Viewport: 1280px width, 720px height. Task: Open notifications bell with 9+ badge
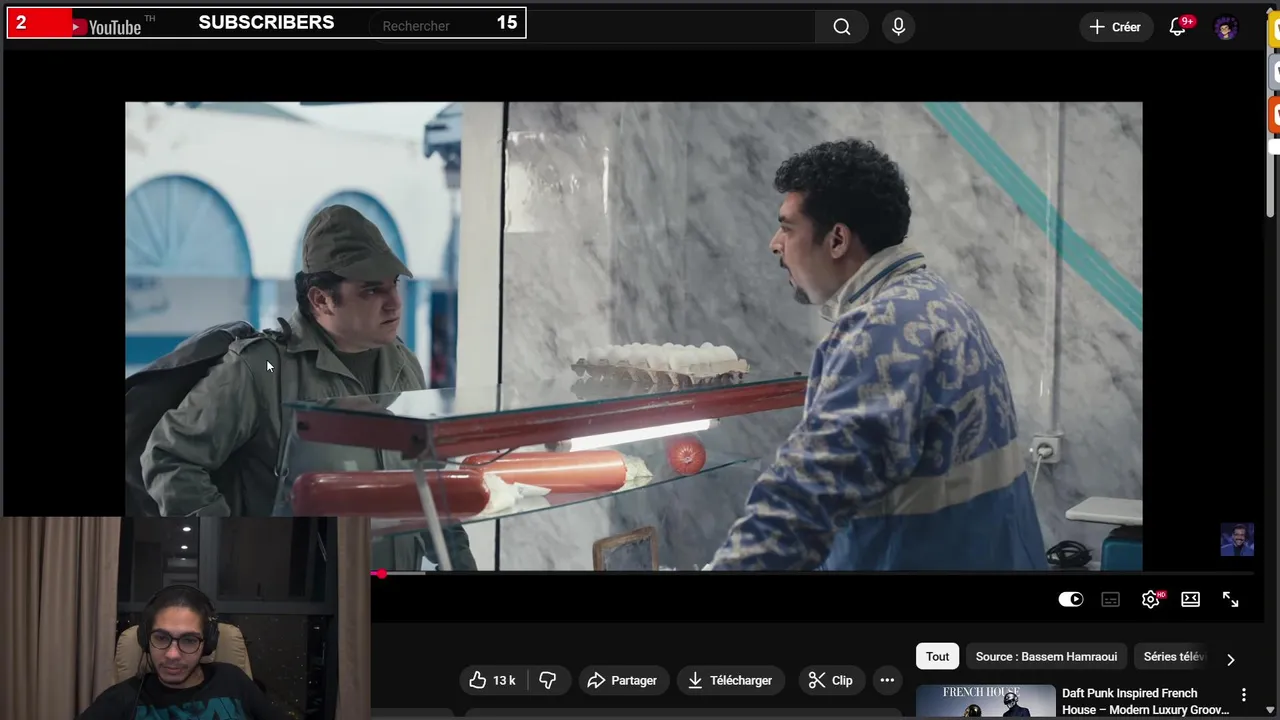(x=1178, y=27)
